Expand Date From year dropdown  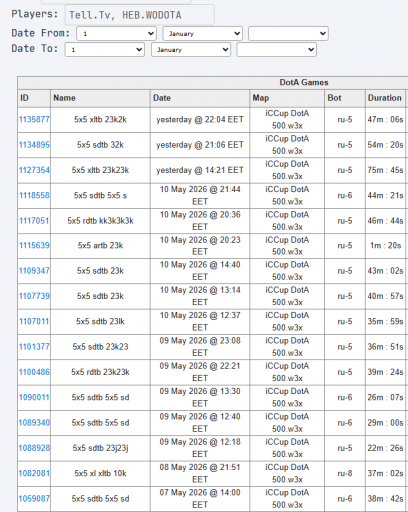coord(288,34)
